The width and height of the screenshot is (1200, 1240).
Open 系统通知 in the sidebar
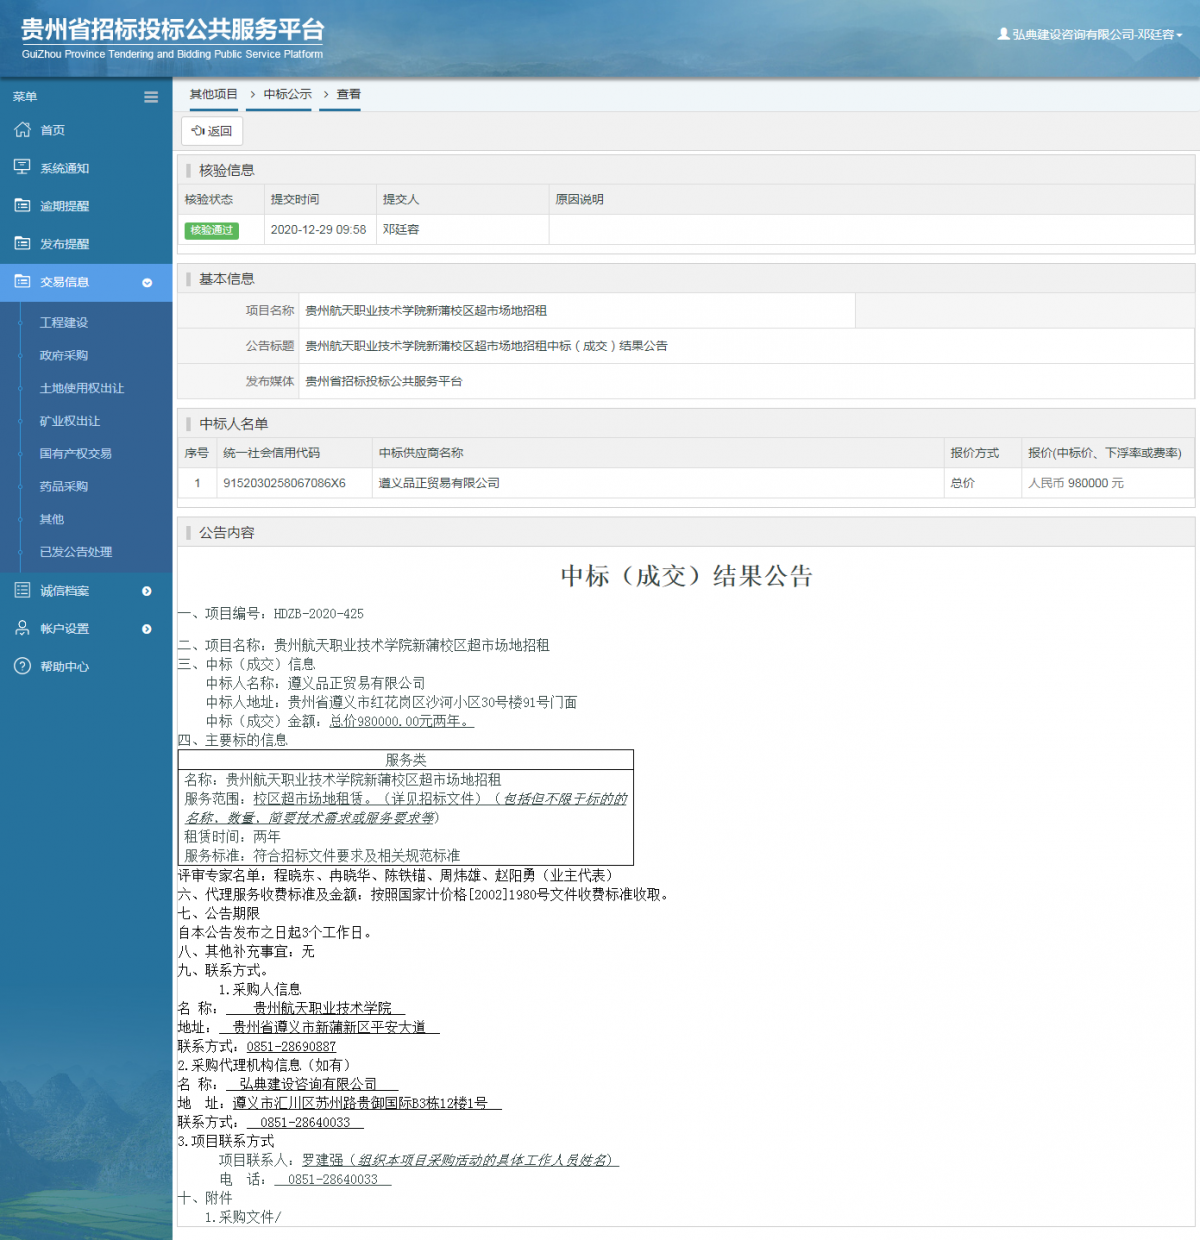(x=64, y=169)
